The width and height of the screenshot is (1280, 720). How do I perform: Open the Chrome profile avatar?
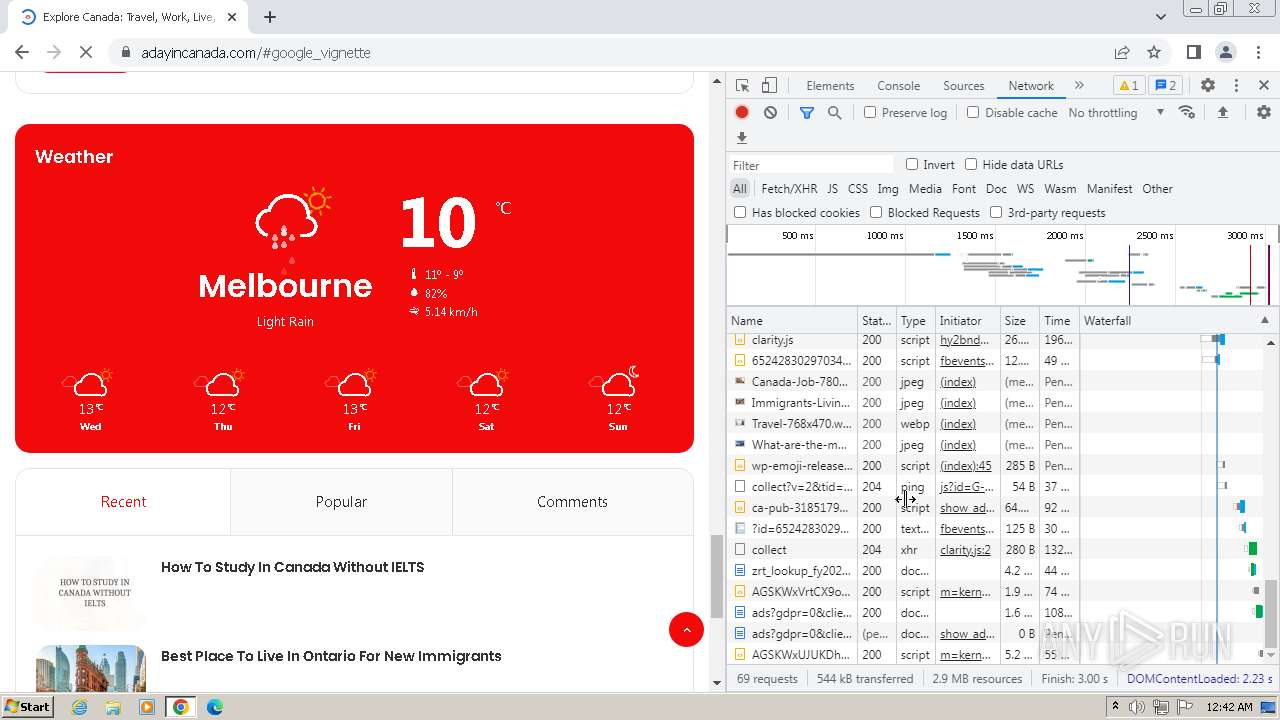(x=1225, y=53)
